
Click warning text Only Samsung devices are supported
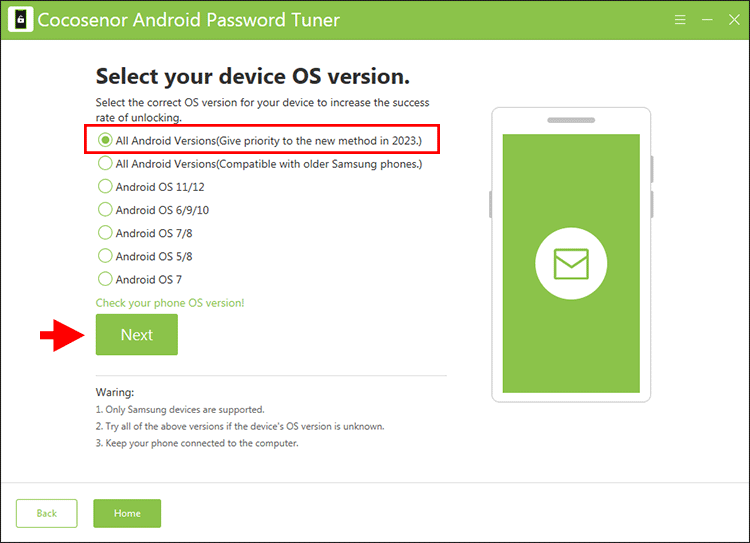coord(180,410)
